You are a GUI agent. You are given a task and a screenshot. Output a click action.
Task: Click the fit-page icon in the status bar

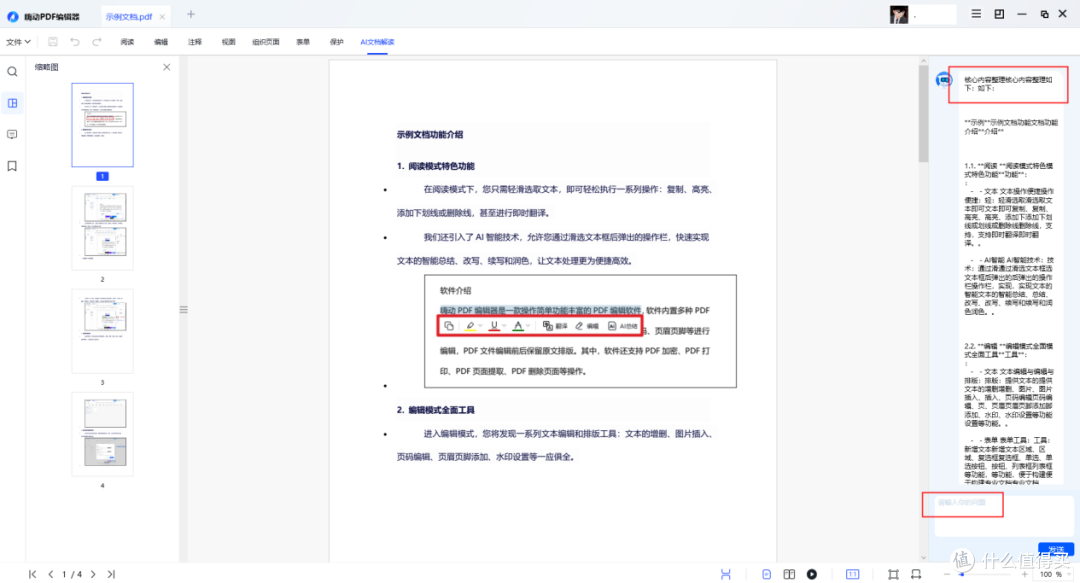click(x=893, y=574)
